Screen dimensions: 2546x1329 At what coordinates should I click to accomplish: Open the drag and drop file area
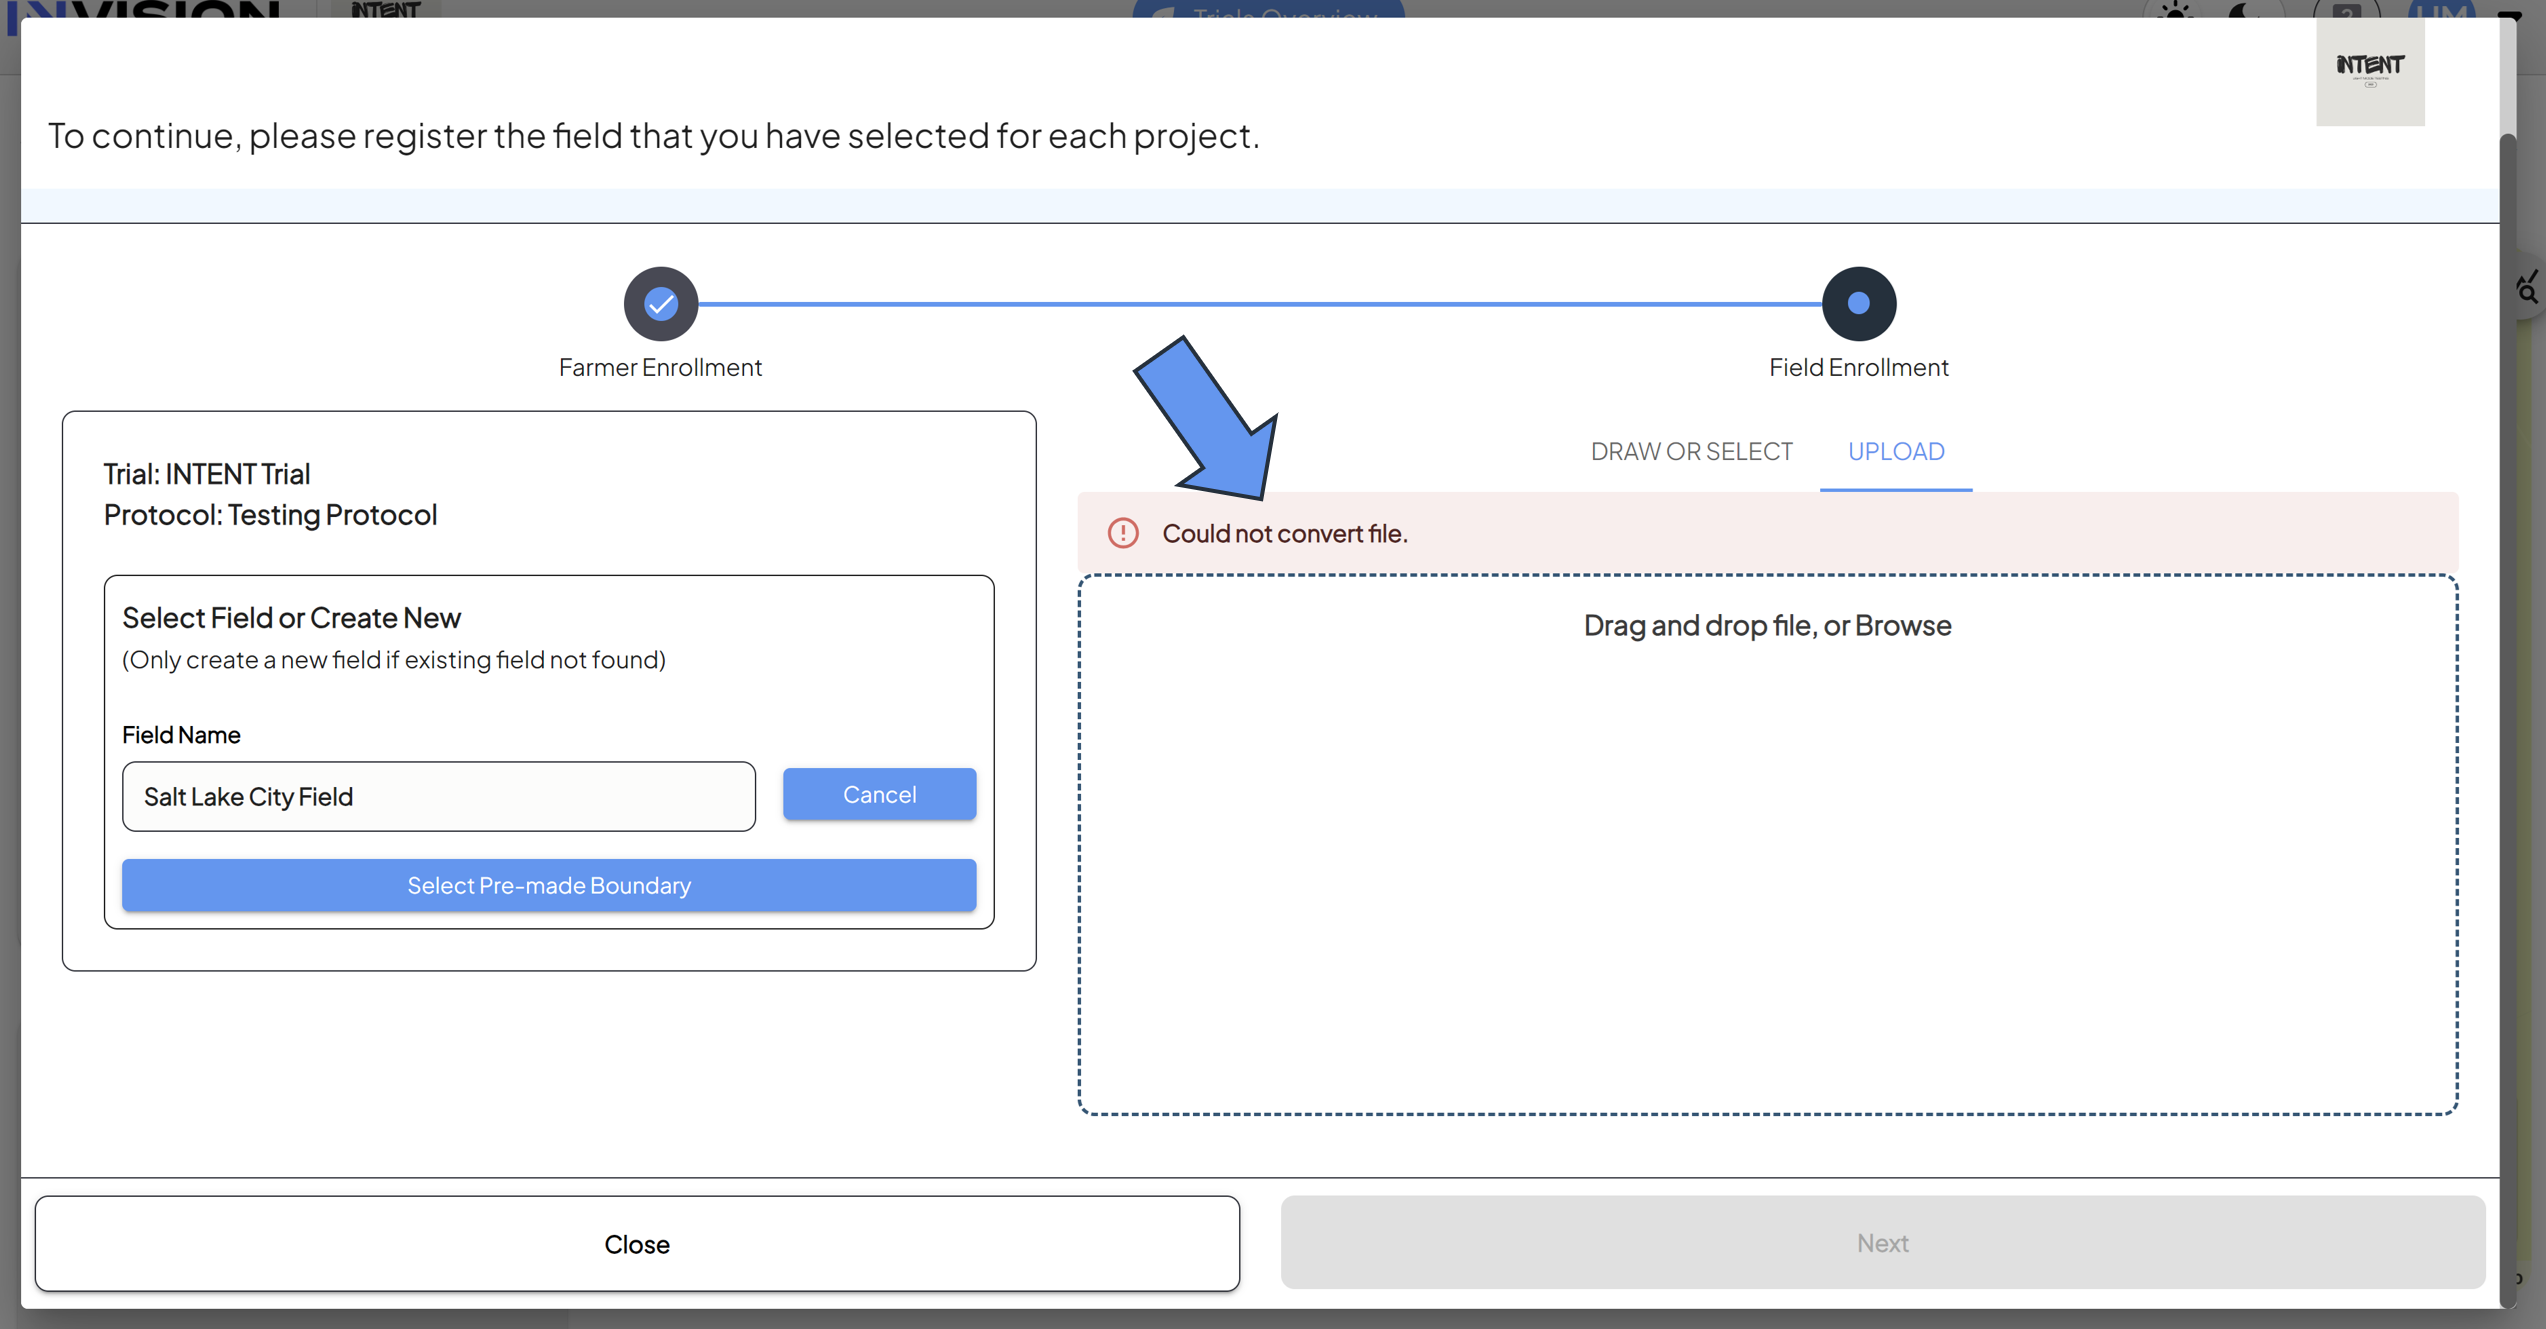1767,844
